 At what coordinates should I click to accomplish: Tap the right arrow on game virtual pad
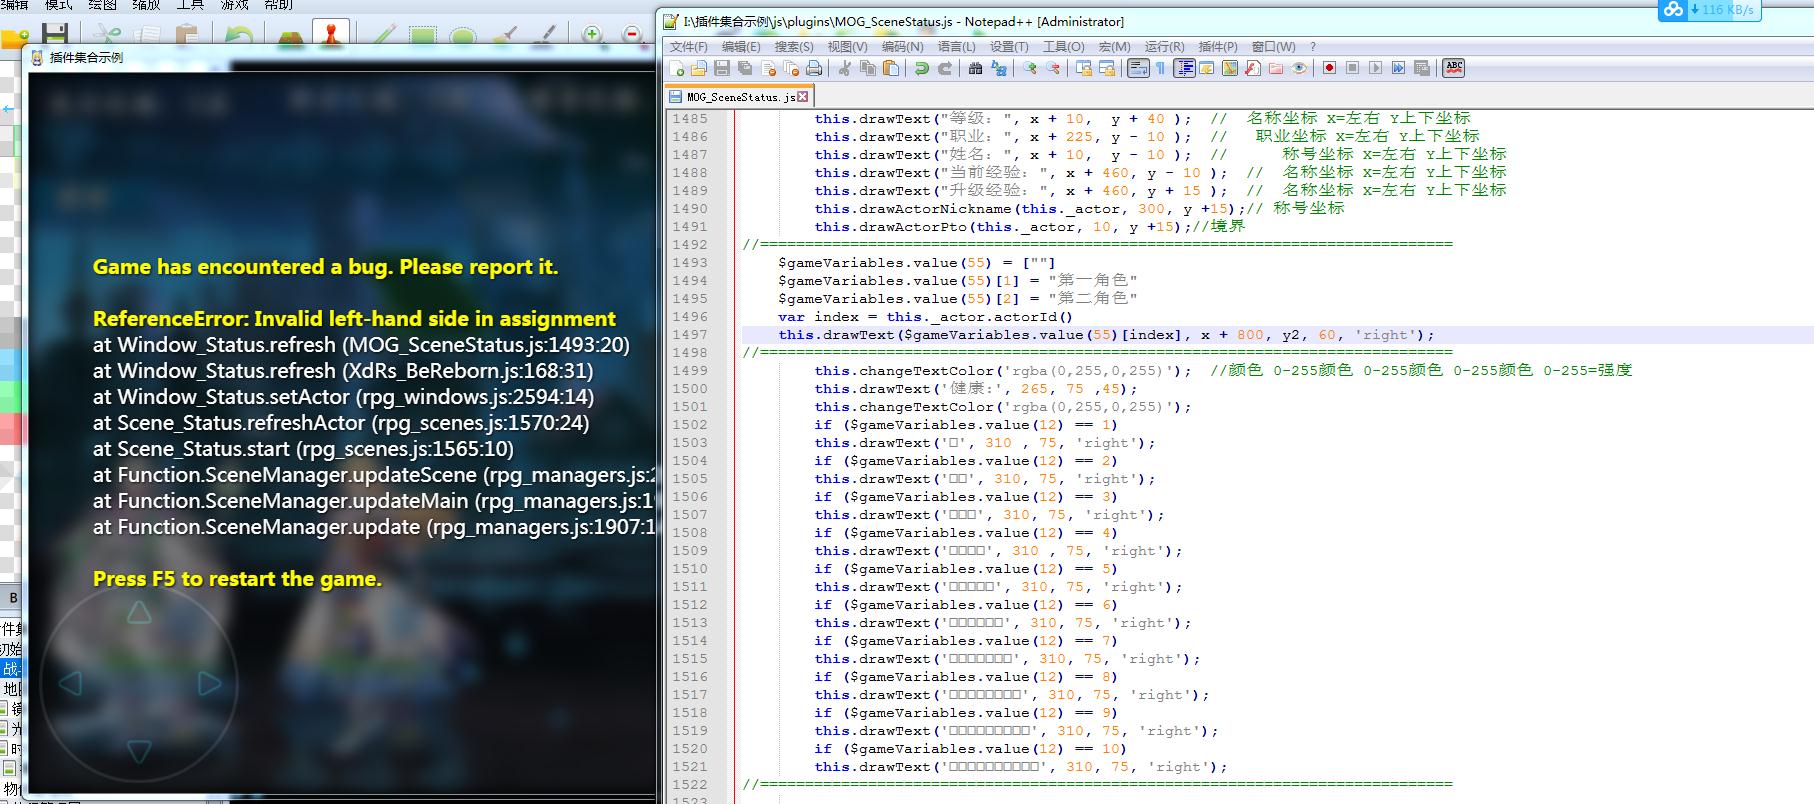210,684
